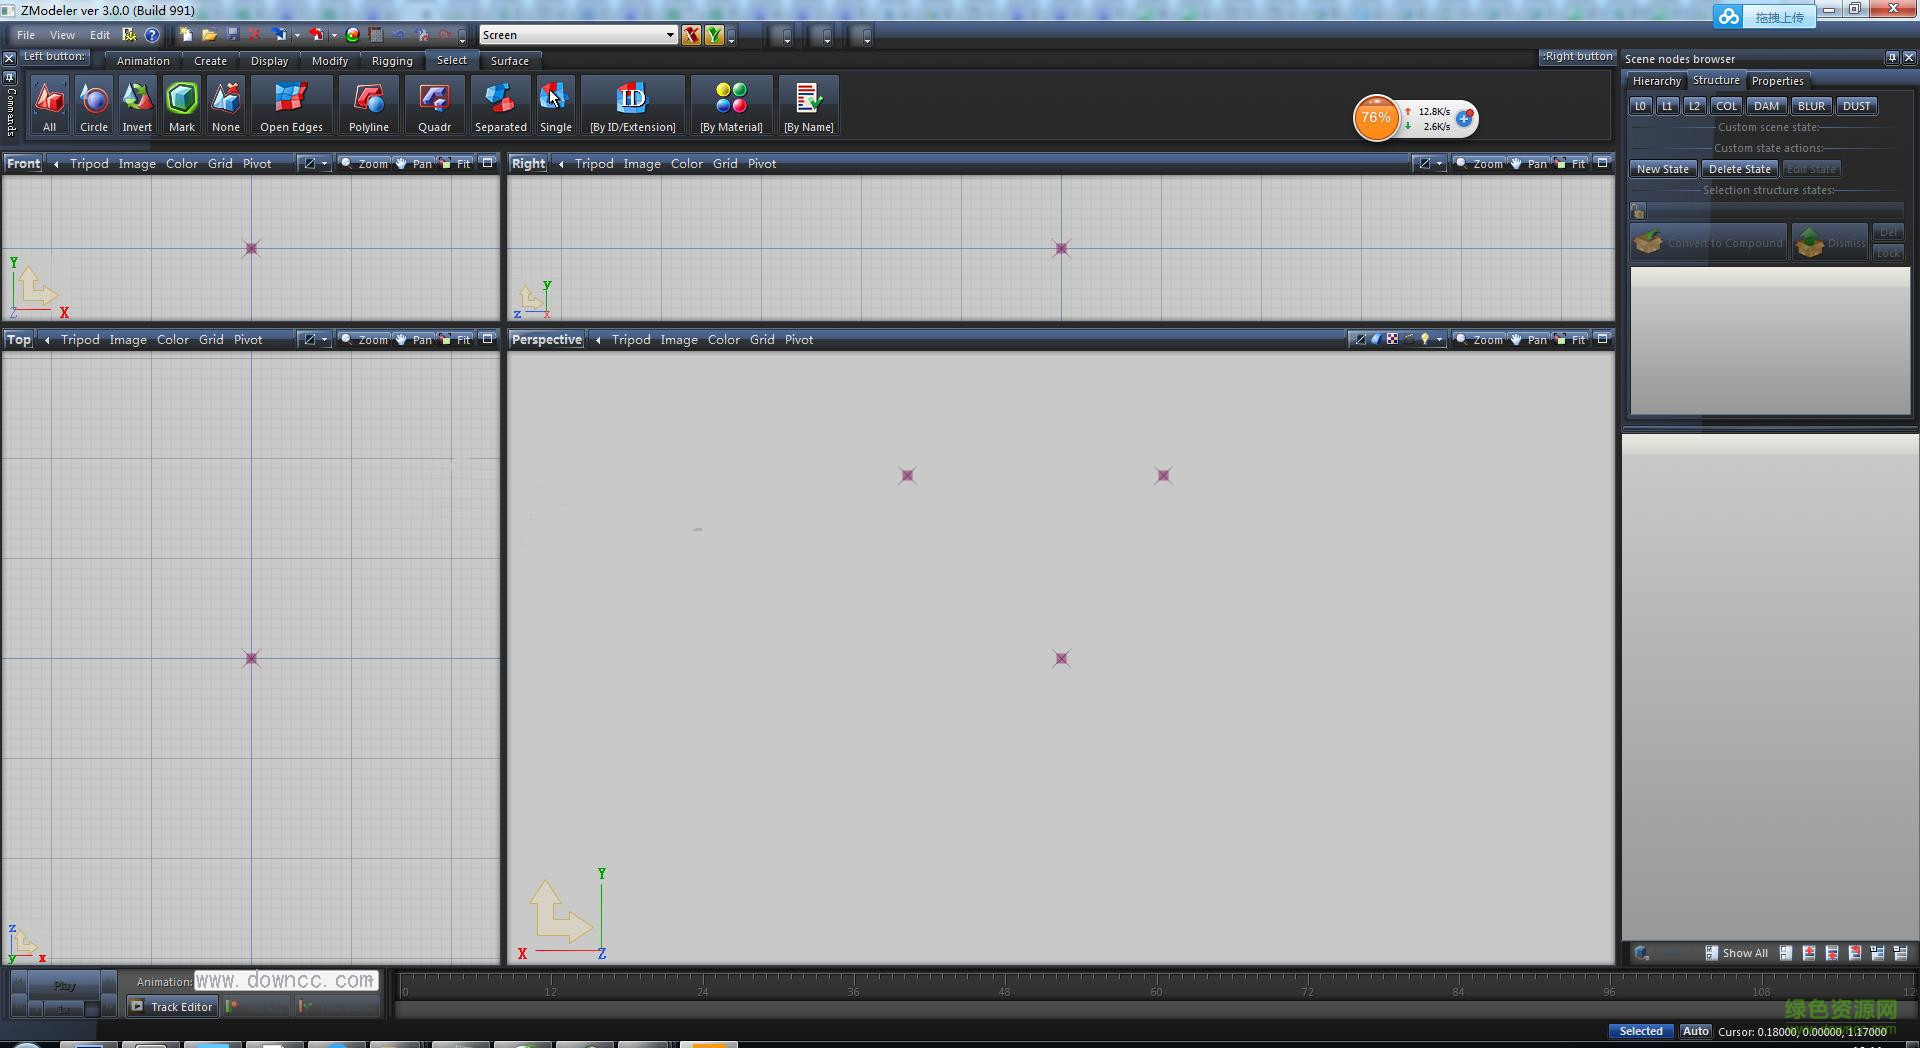Open the By ID/Extension selector
Screen dimensions: 1920x1048
coord(632,106)
